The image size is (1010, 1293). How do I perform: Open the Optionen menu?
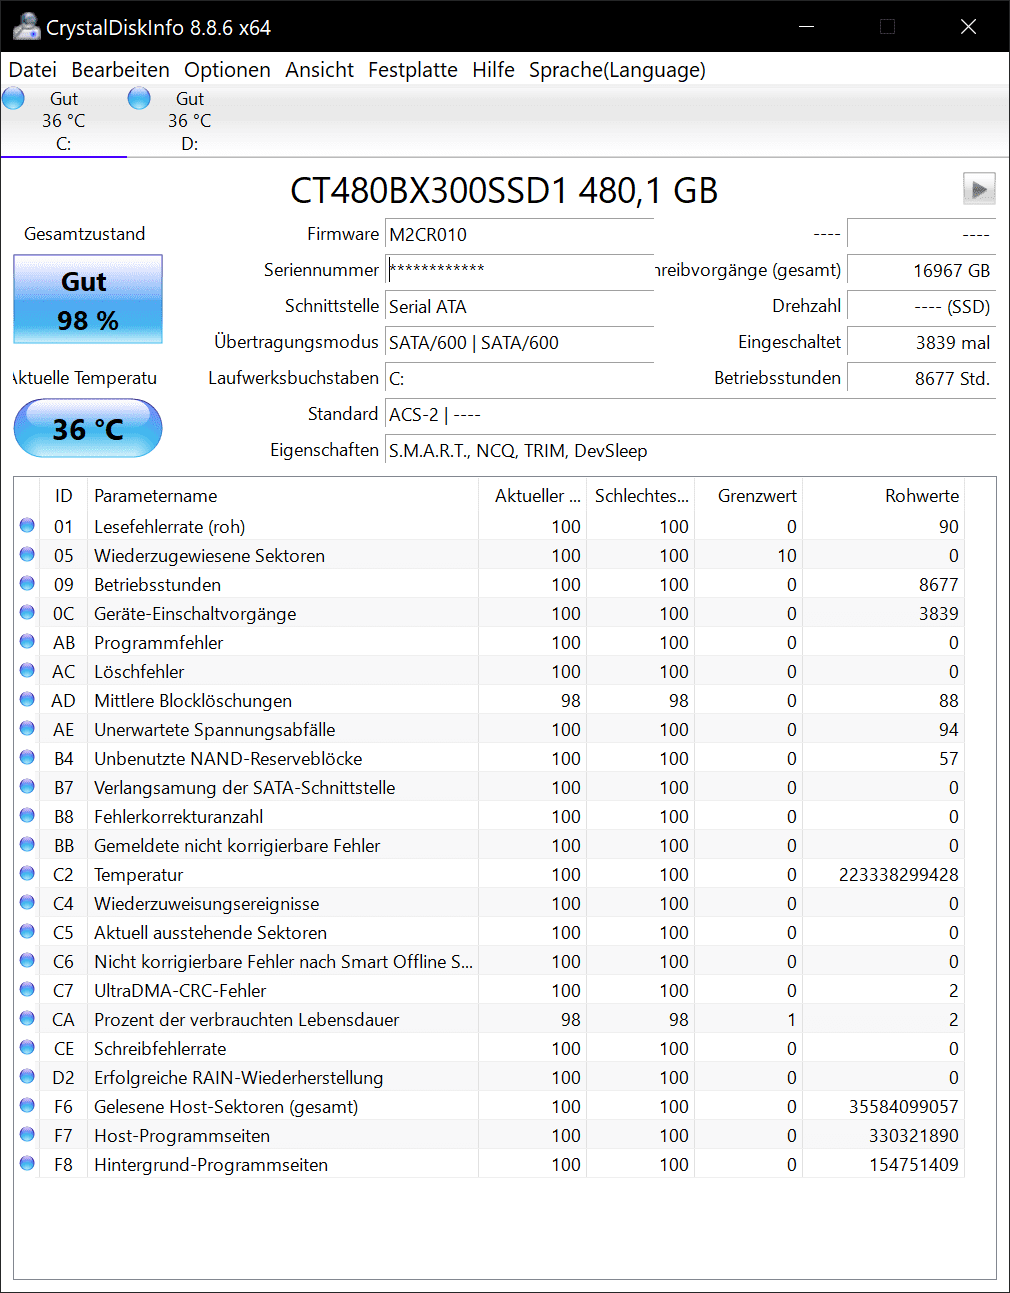(x=227, y=70)
